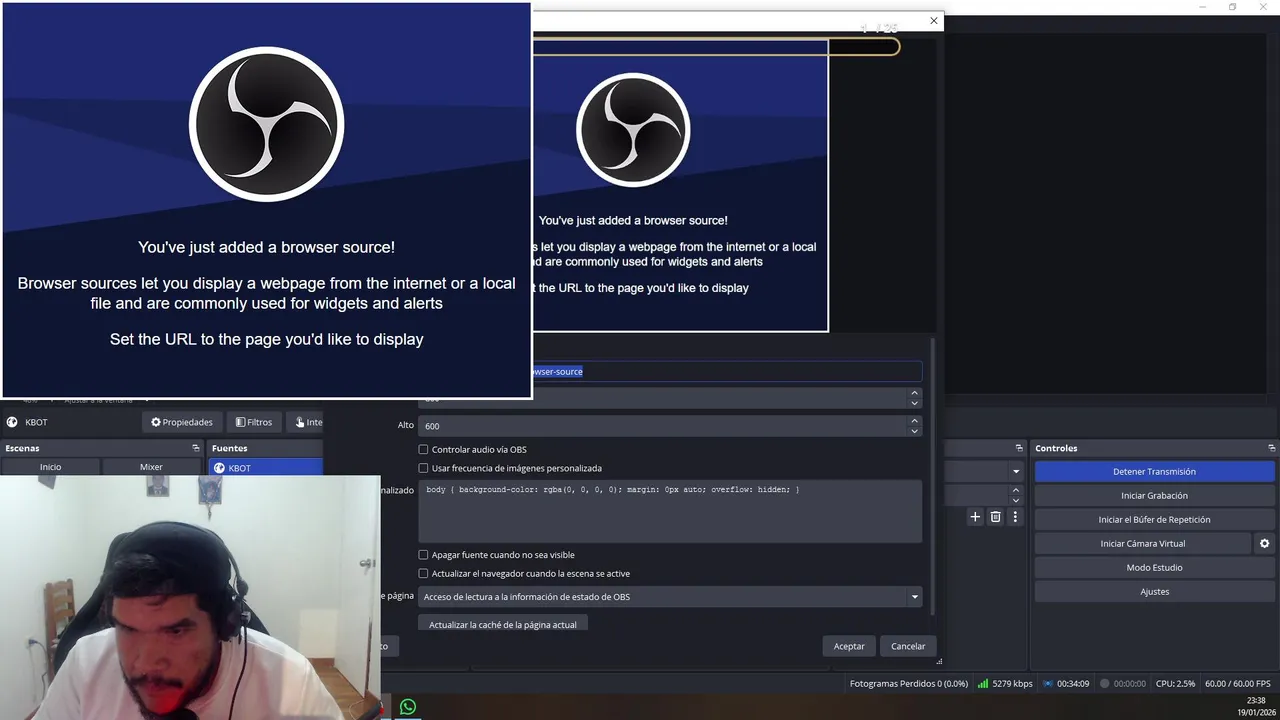Click Actualizar la caché de la página actual
Screen dimensions: 1280x720
tap(503, 624)
